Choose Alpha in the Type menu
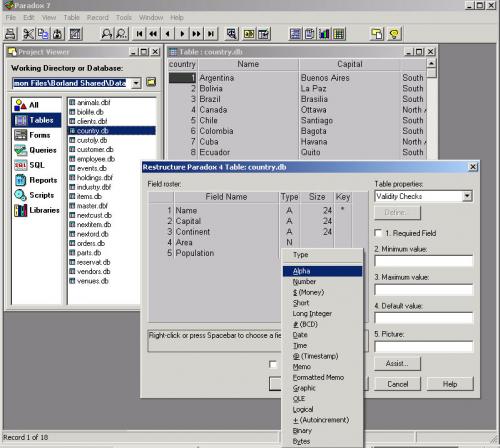This screenshot has width=500, height=448. click(322, 271)
